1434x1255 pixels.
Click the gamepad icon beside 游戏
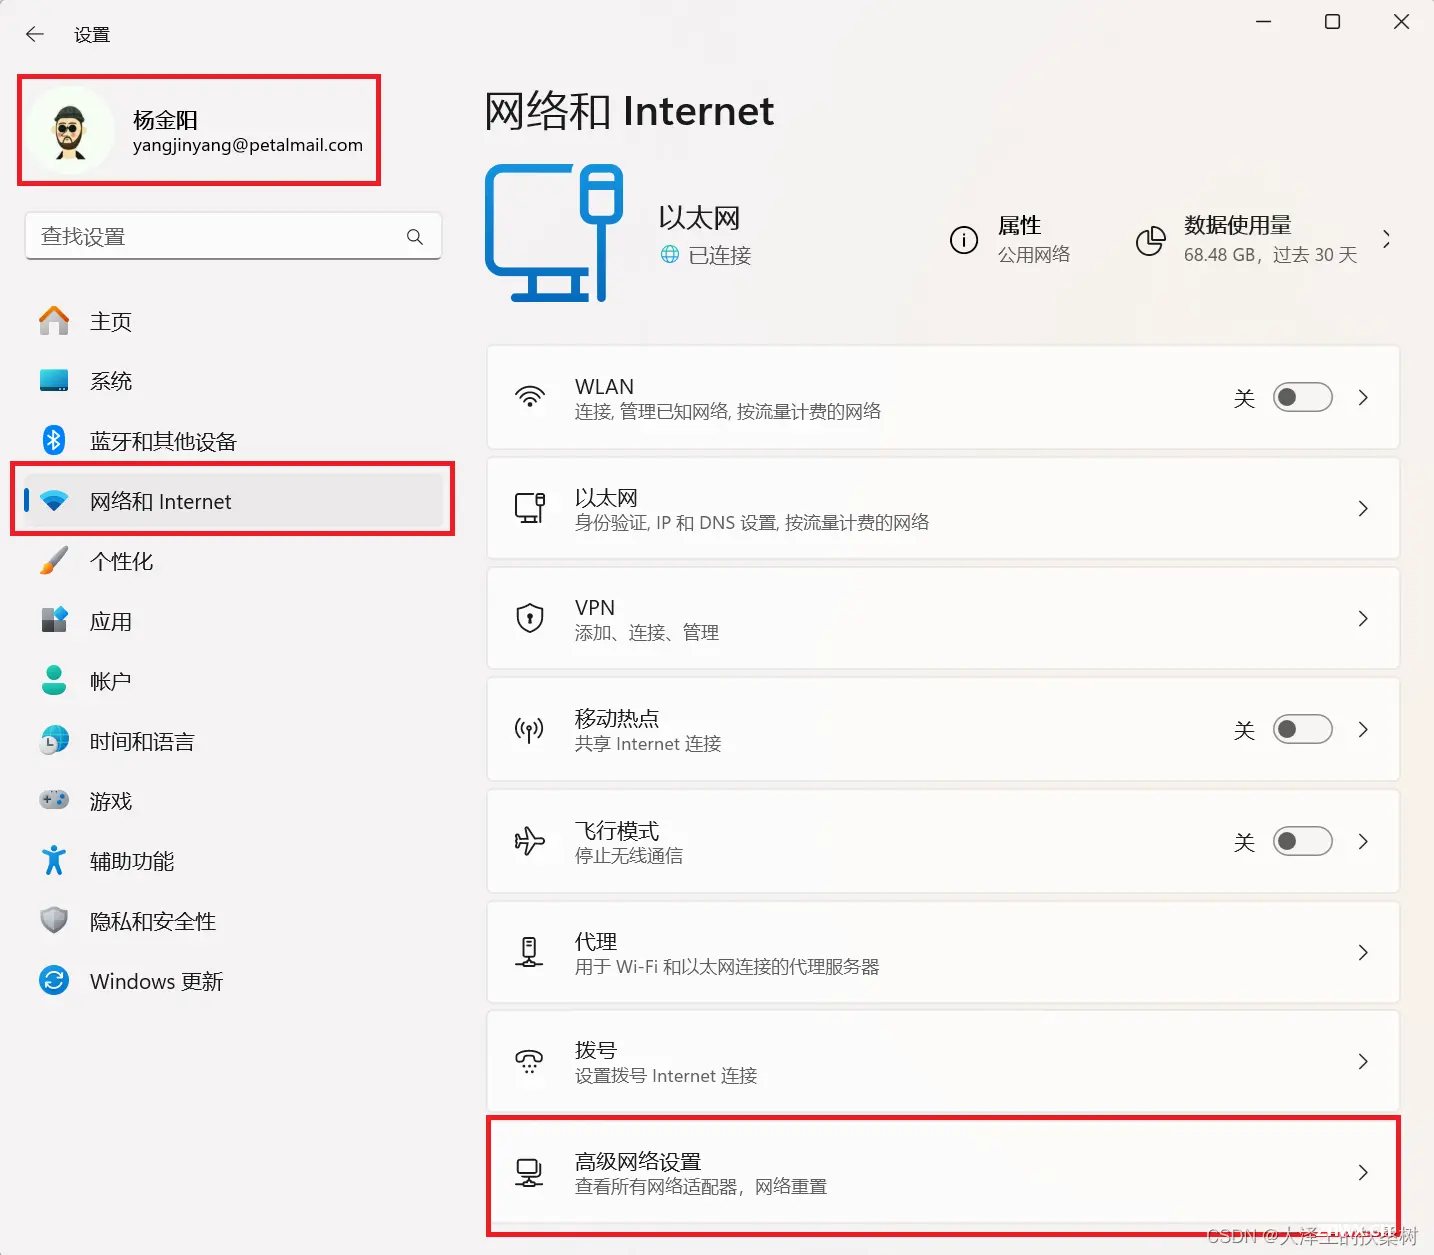point(54,800)
